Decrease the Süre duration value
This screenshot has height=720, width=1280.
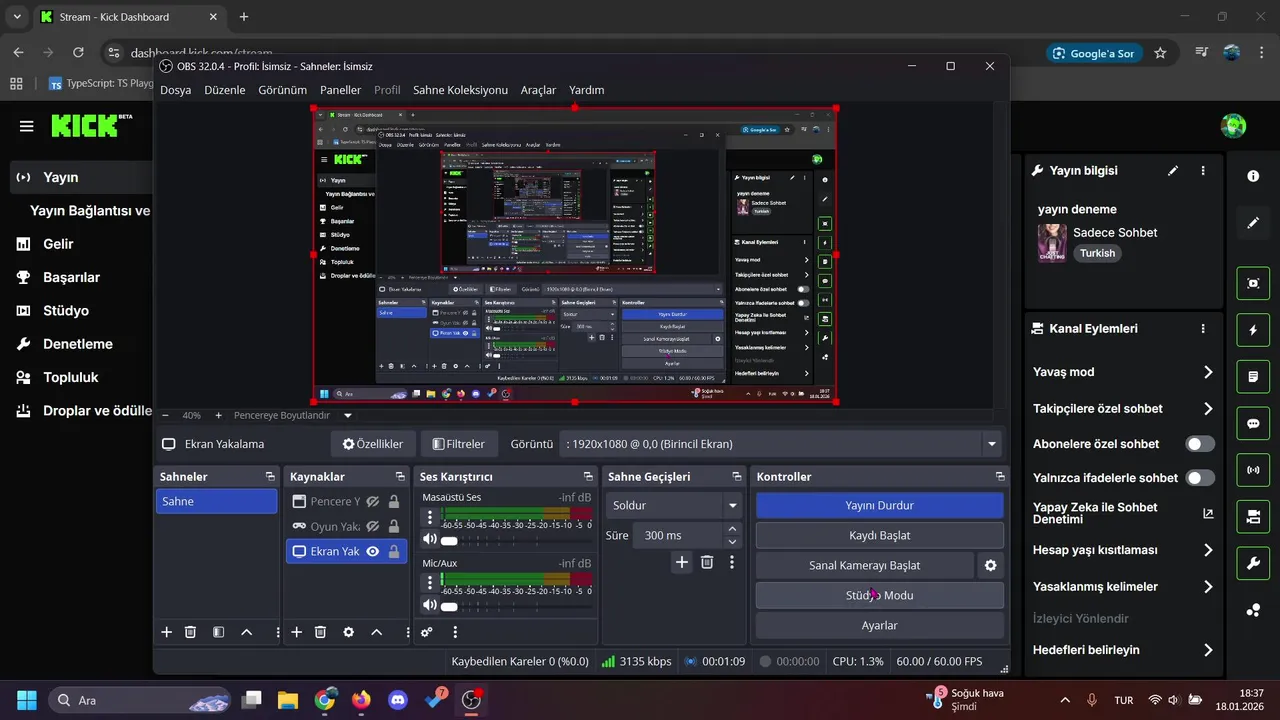pos(733,541)
